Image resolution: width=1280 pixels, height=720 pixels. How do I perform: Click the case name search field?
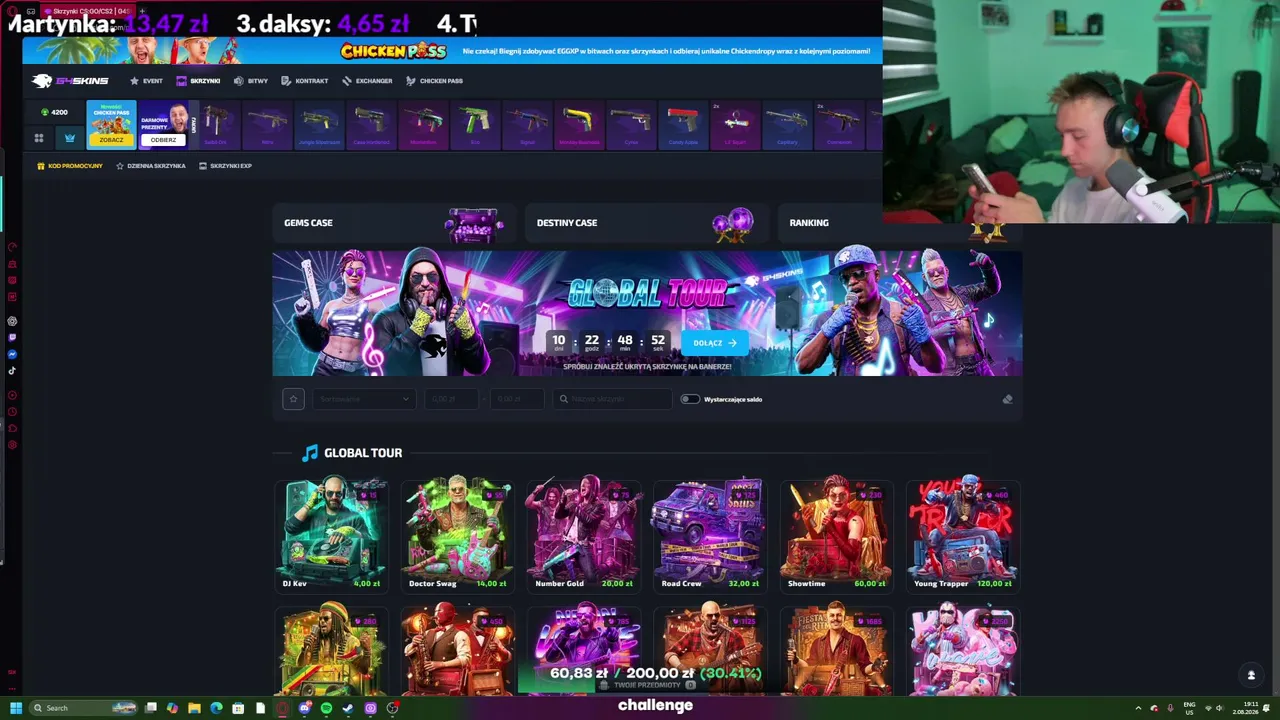(x=613, y=399)
